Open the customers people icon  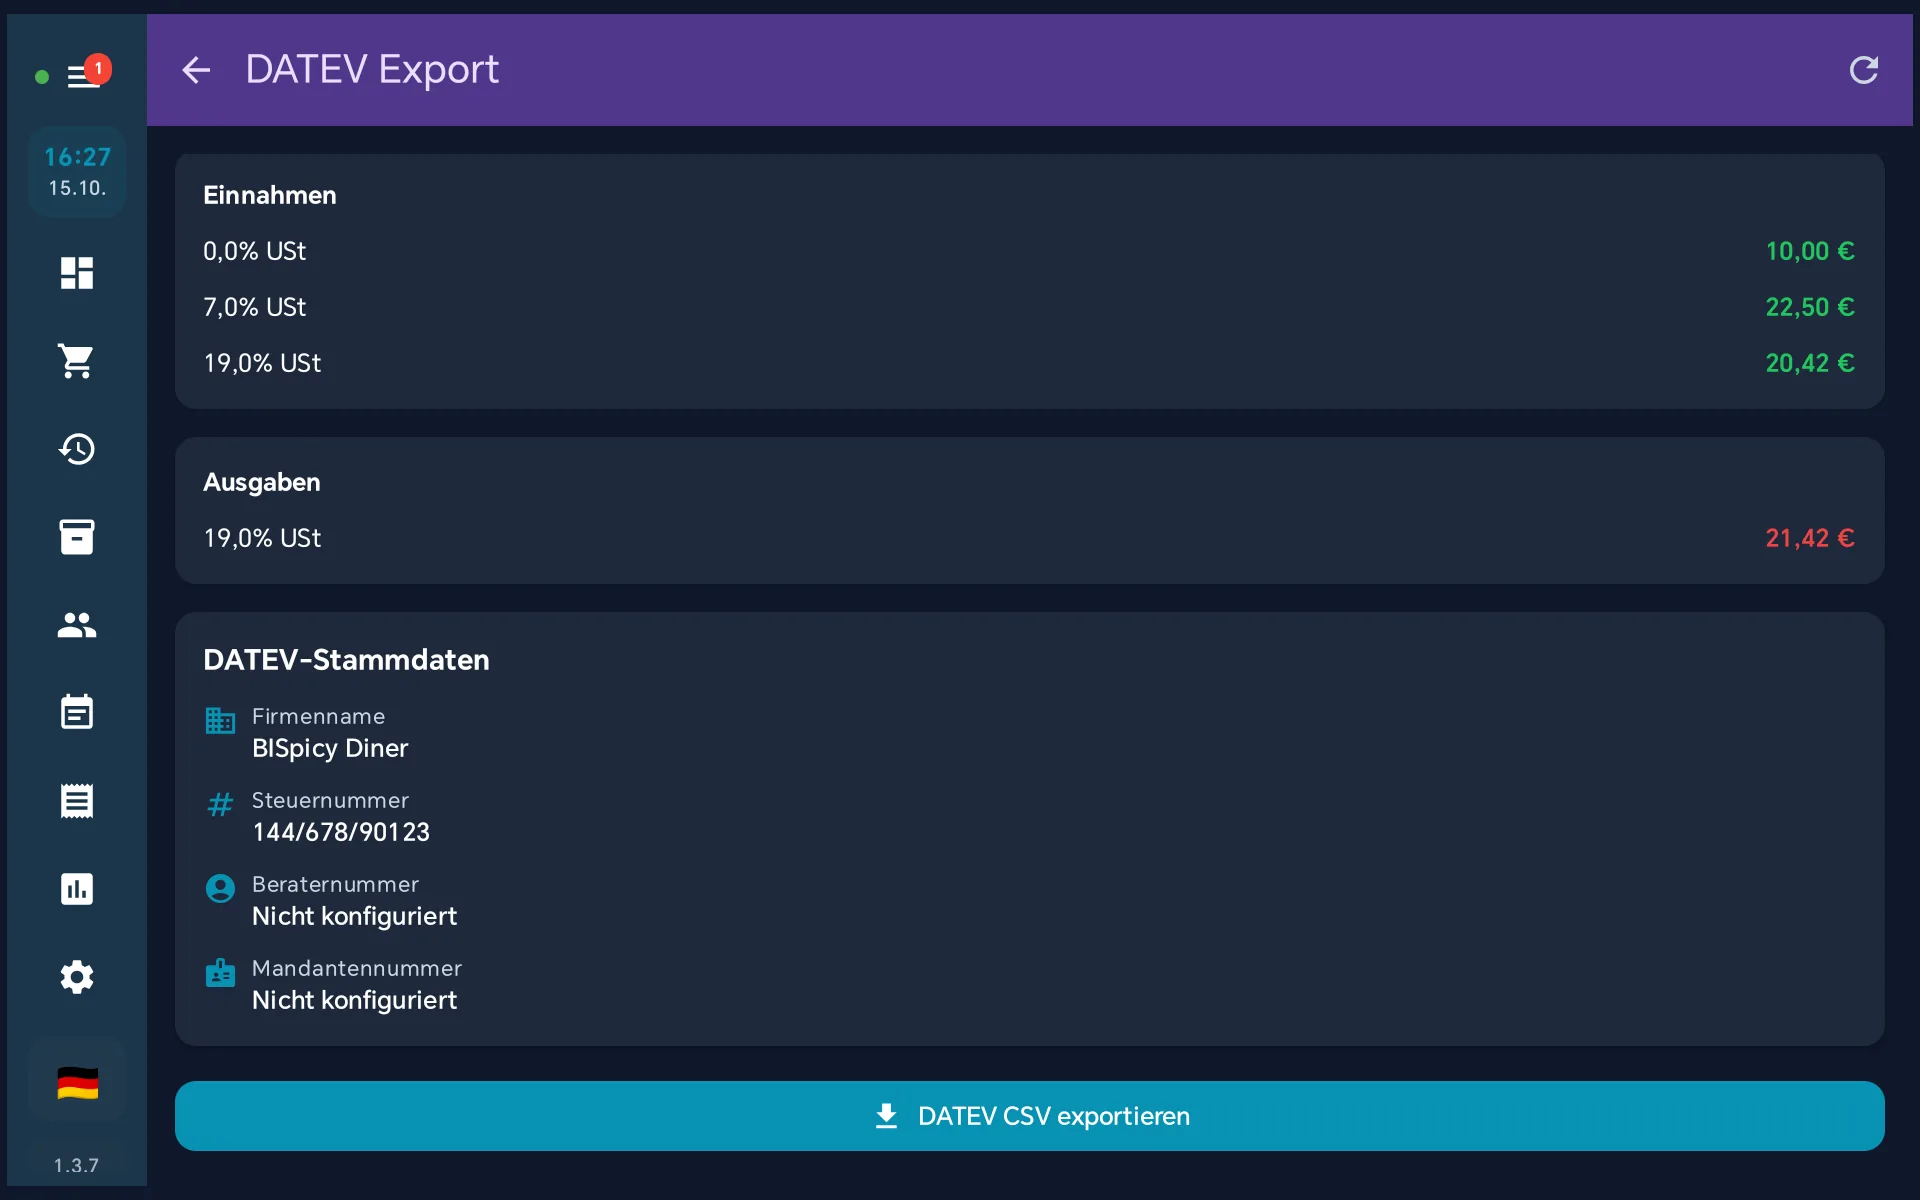point(77,625)
